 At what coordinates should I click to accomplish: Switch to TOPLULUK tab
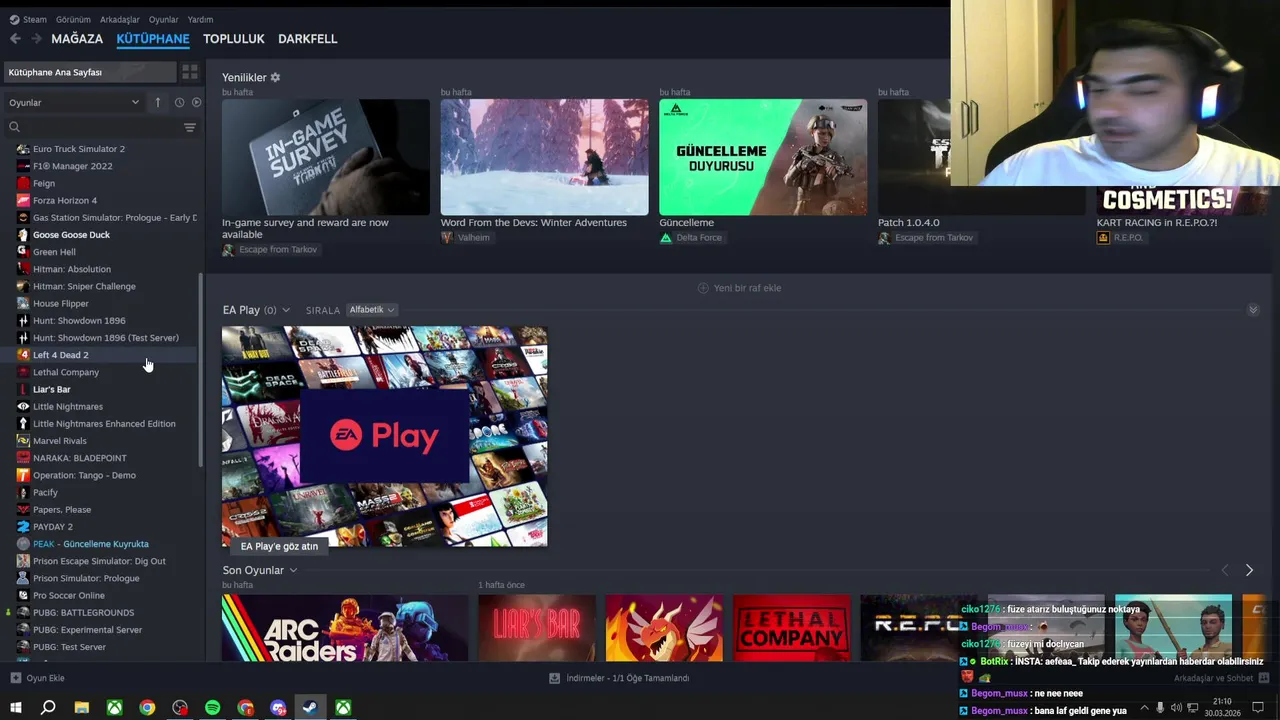coord(234,38)
